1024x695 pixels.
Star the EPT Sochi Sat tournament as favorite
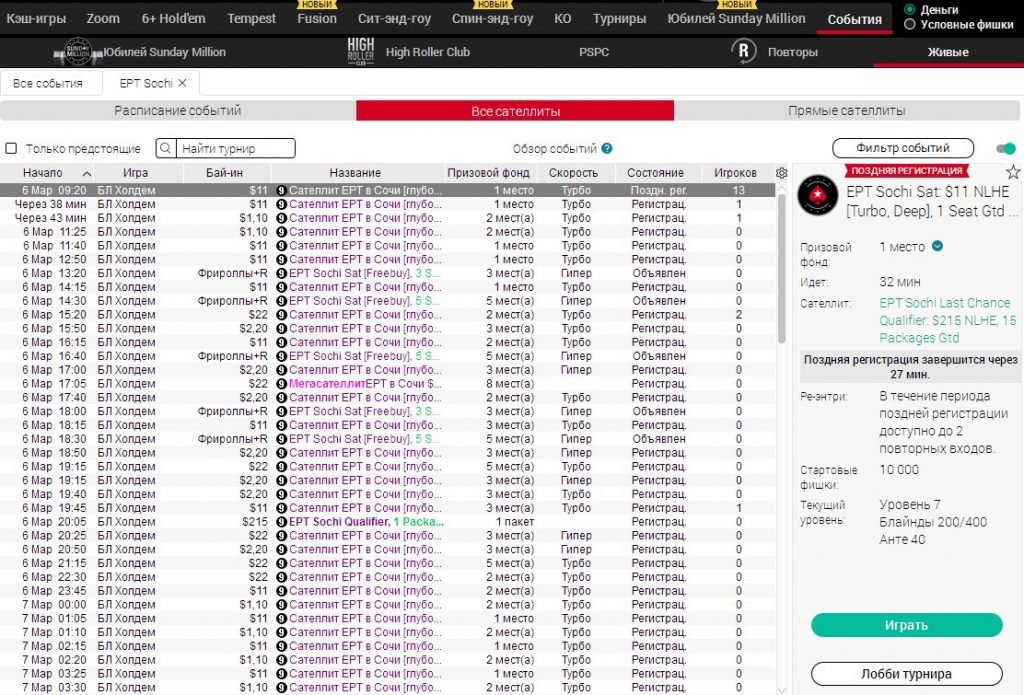1012,172
